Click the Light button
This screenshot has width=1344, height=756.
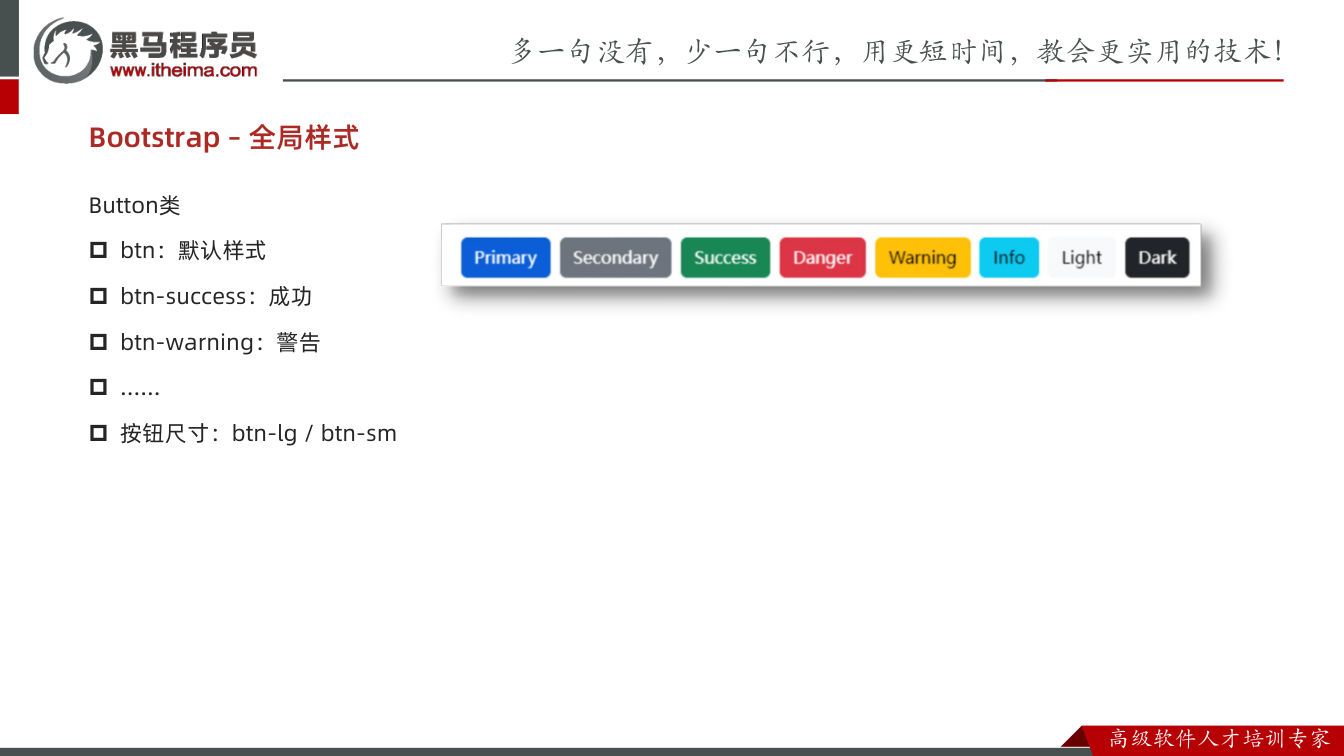tap(1082, 257)
